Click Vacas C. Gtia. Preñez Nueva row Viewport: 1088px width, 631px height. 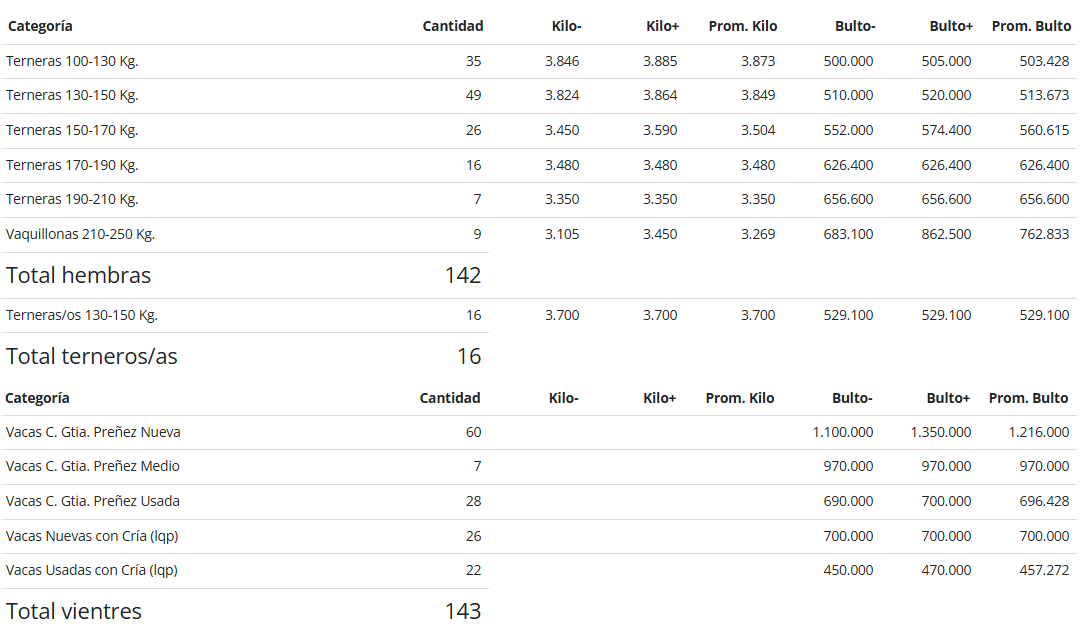[x=538, y=432]
